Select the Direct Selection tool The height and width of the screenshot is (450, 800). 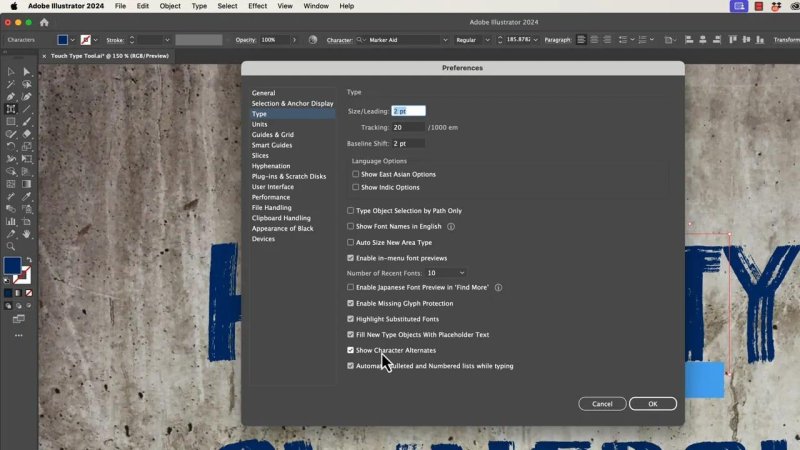tap(27, 71)
